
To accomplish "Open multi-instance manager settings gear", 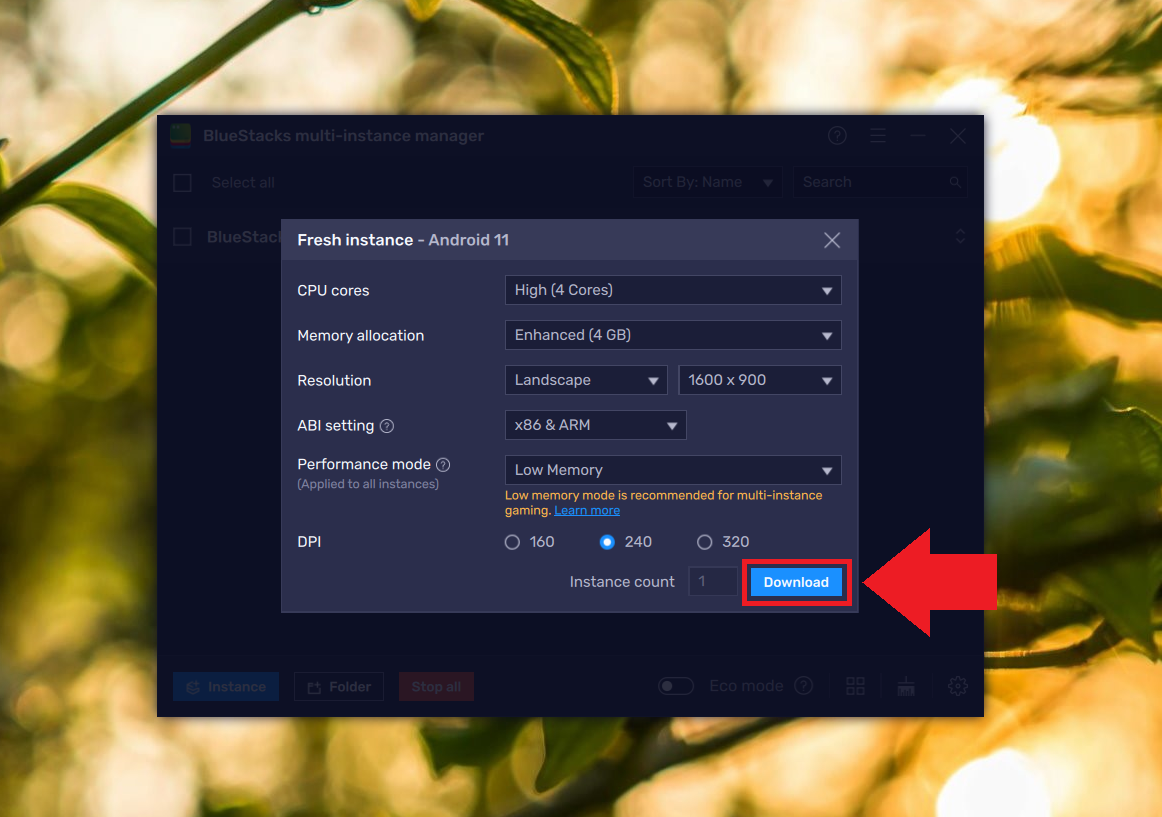I will coord(957,686).
